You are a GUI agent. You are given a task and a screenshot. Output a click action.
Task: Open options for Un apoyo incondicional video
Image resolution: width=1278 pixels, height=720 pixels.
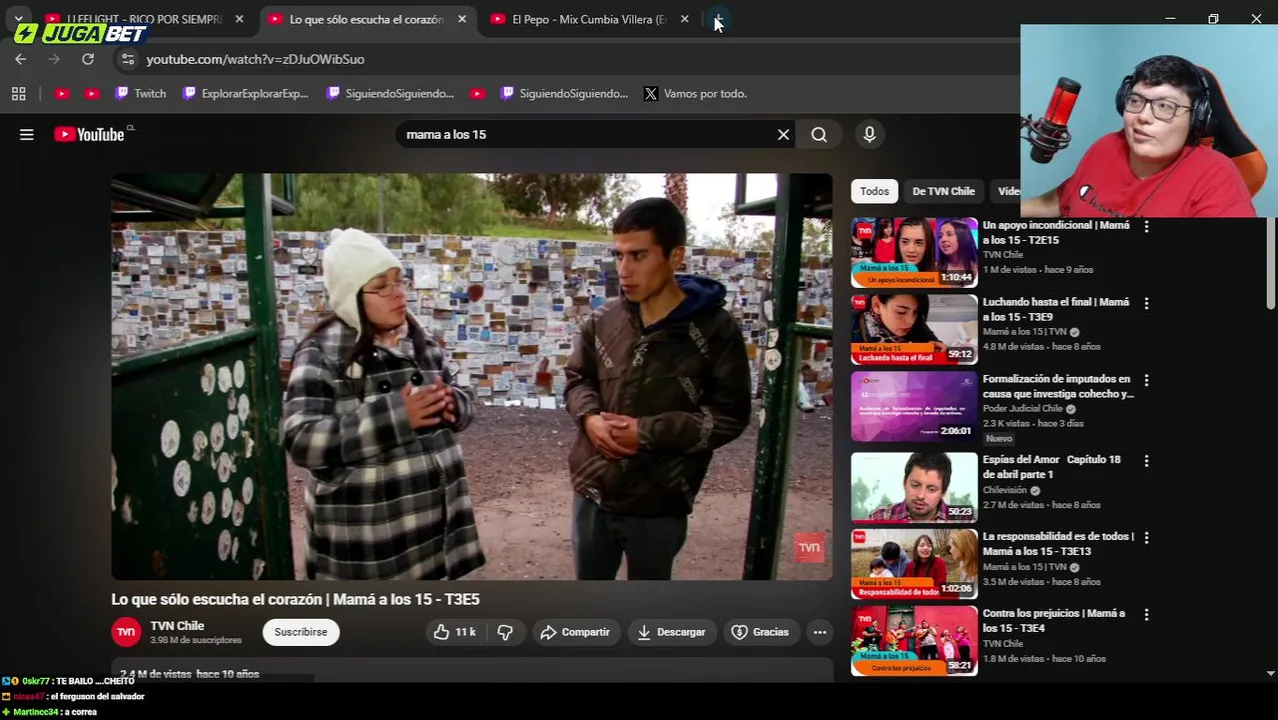[1146, 227]
